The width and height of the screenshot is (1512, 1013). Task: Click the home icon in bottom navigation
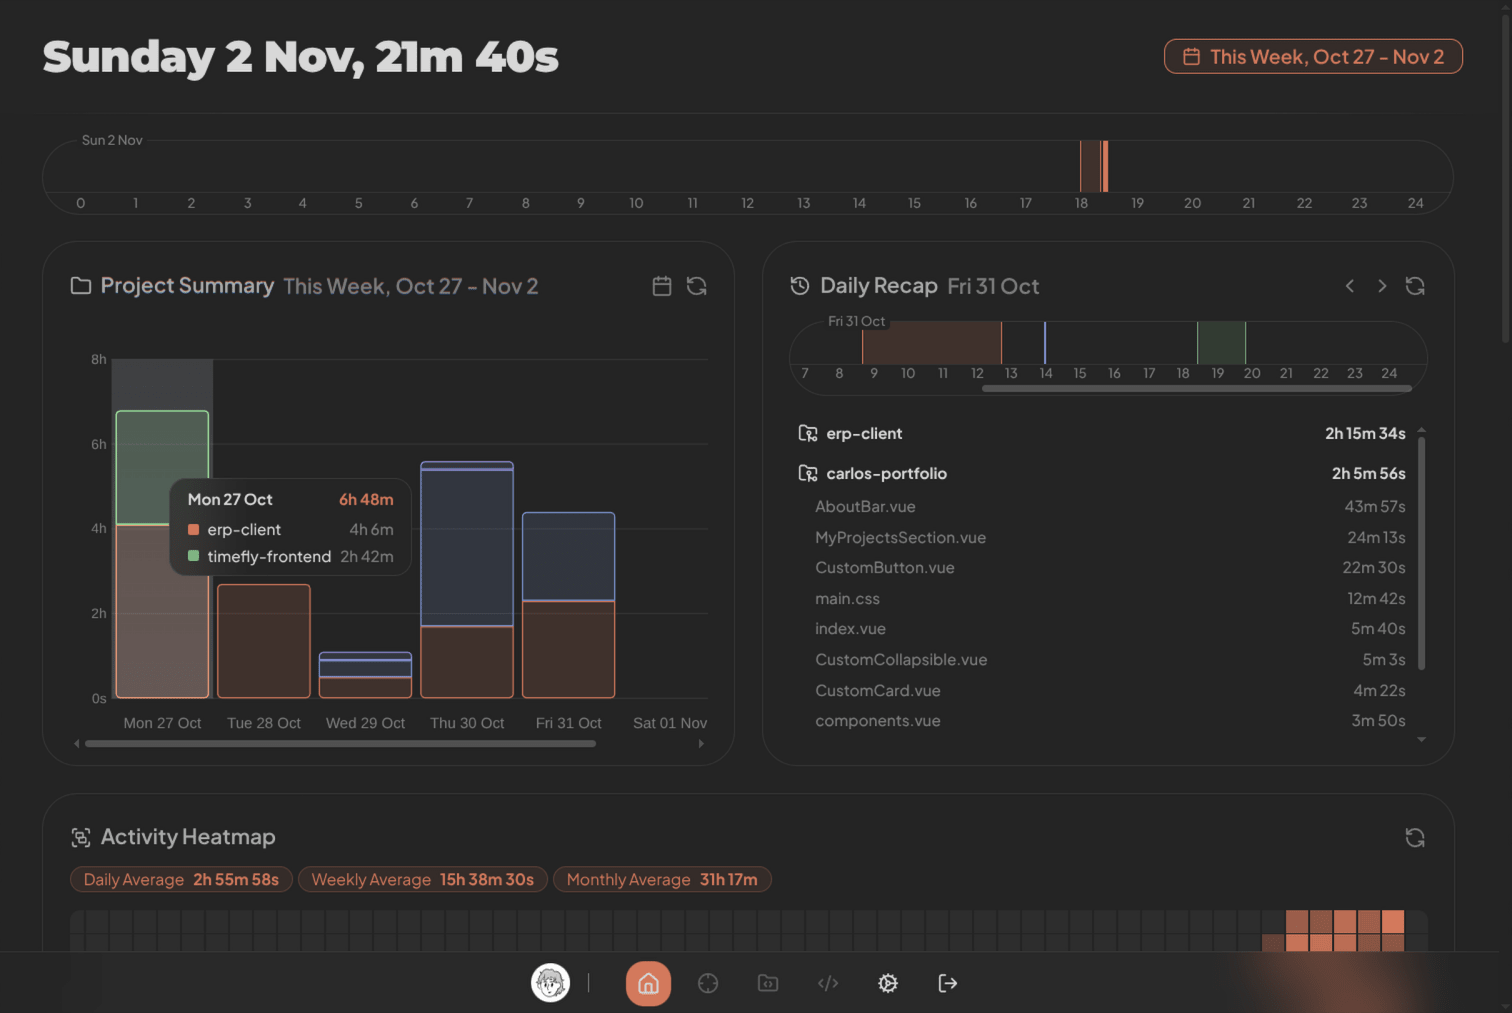tap(648, 983)
